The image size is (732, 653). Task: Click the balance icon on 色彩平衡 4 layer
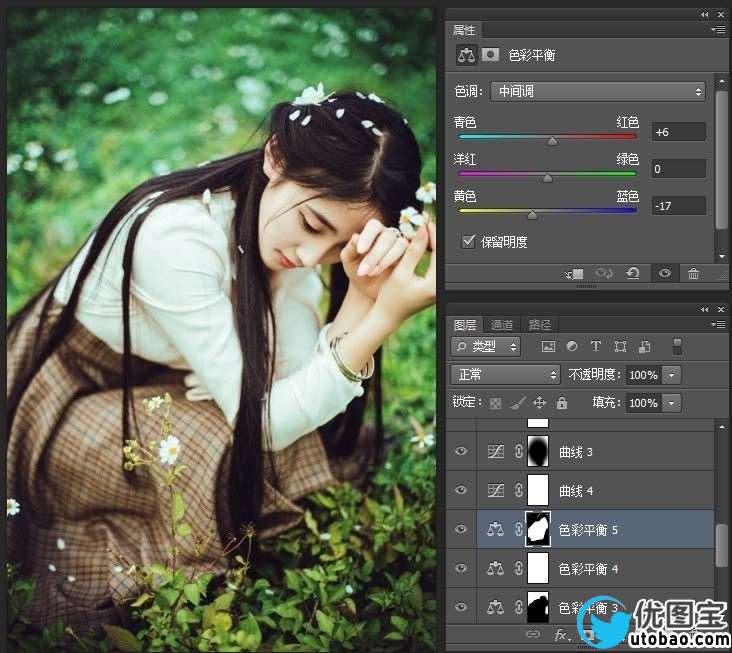[x=495, y=568]
